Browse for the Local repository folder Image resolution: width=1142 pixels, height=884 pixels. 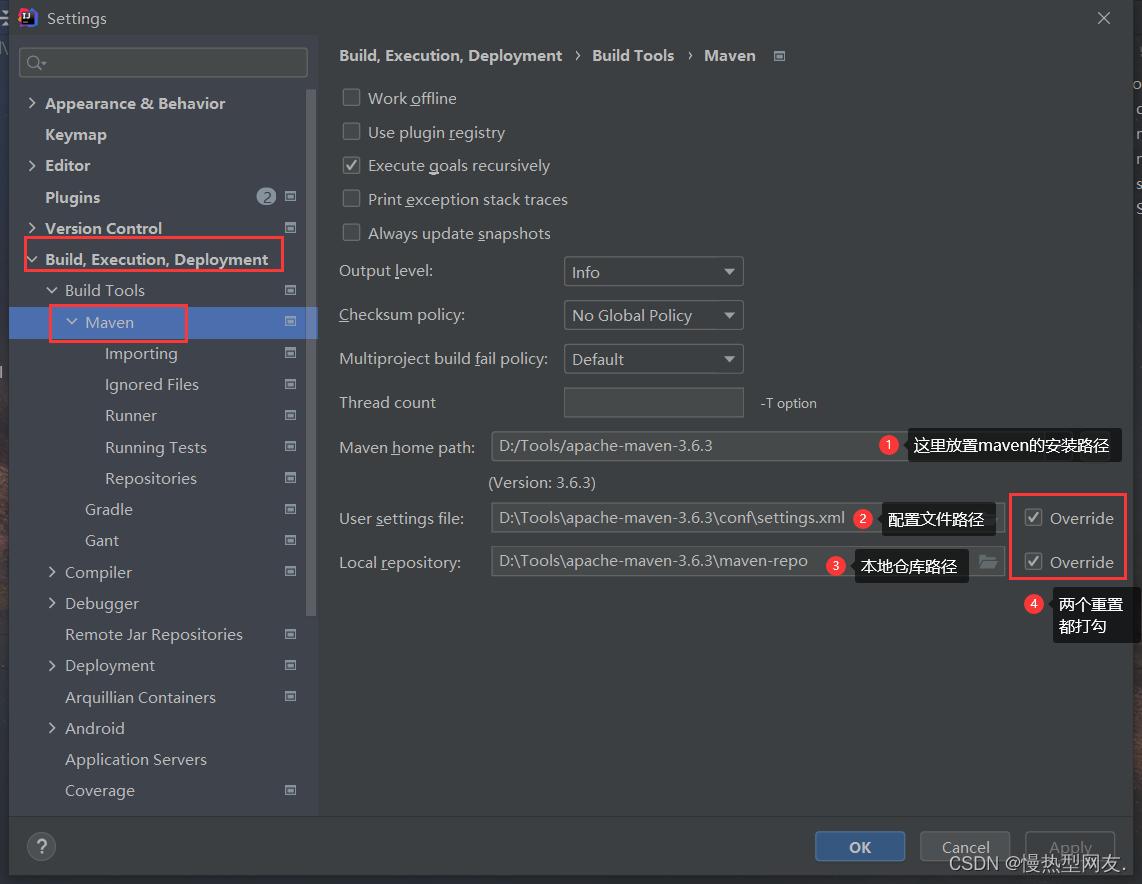click(x=988, y=561)
